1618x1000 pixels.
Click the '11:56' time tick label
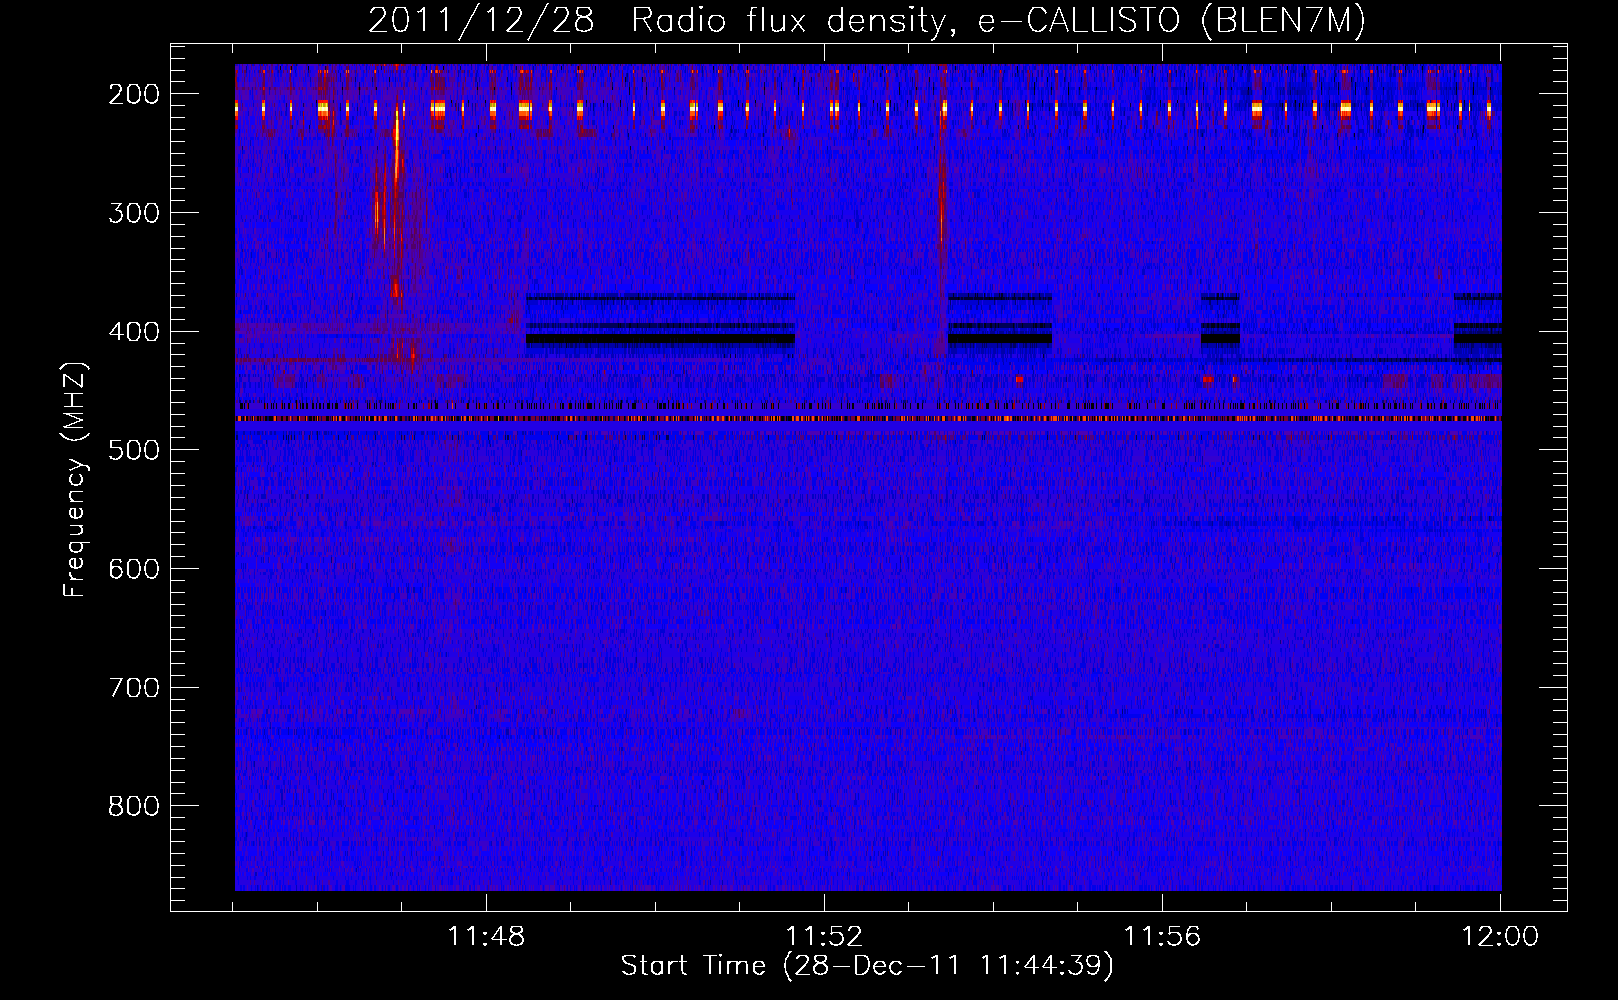click(1162, 937)
